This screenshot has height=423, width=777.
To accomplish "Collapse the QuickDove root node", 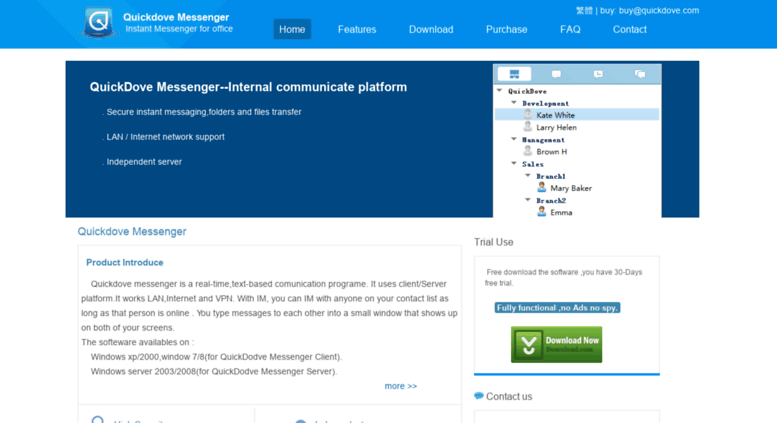I will tap(500, 91).
